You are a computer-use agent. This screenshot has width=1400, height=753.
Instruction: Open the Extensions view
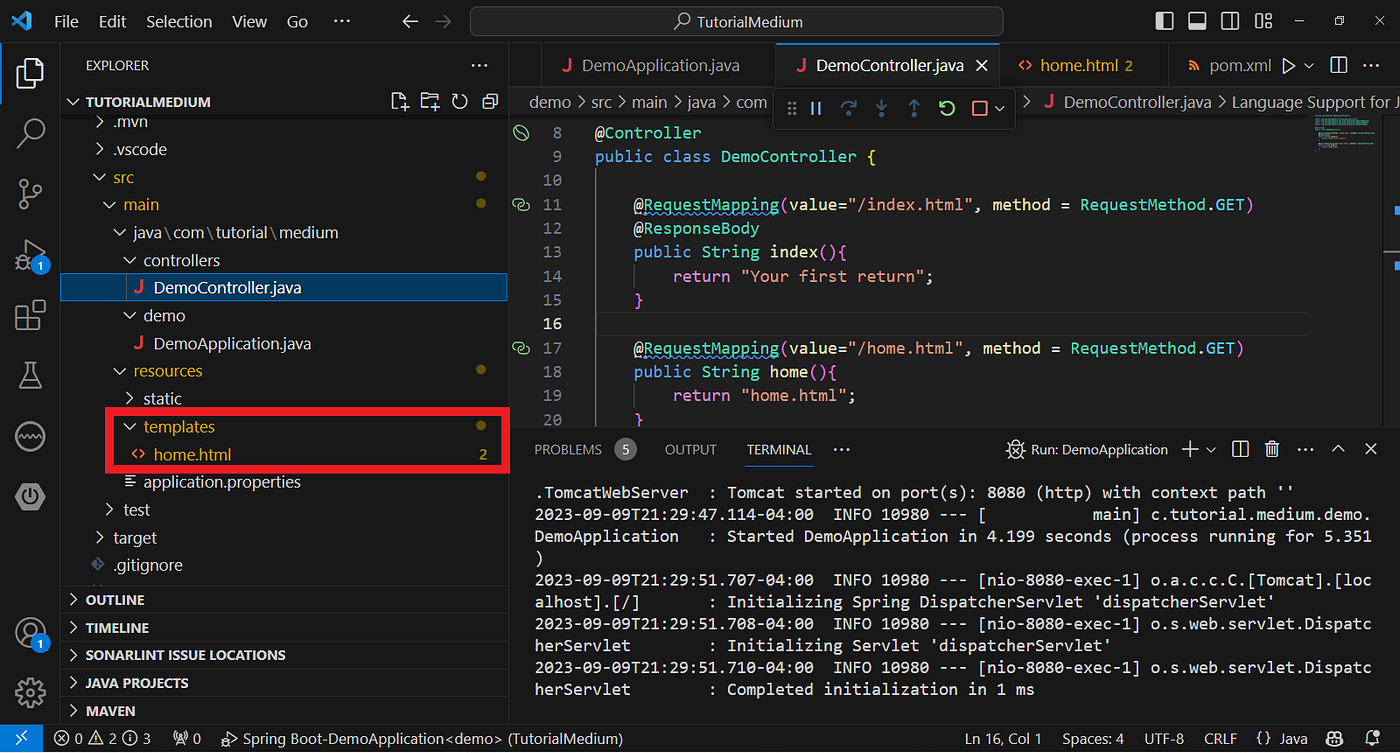(x=30, y=316)
